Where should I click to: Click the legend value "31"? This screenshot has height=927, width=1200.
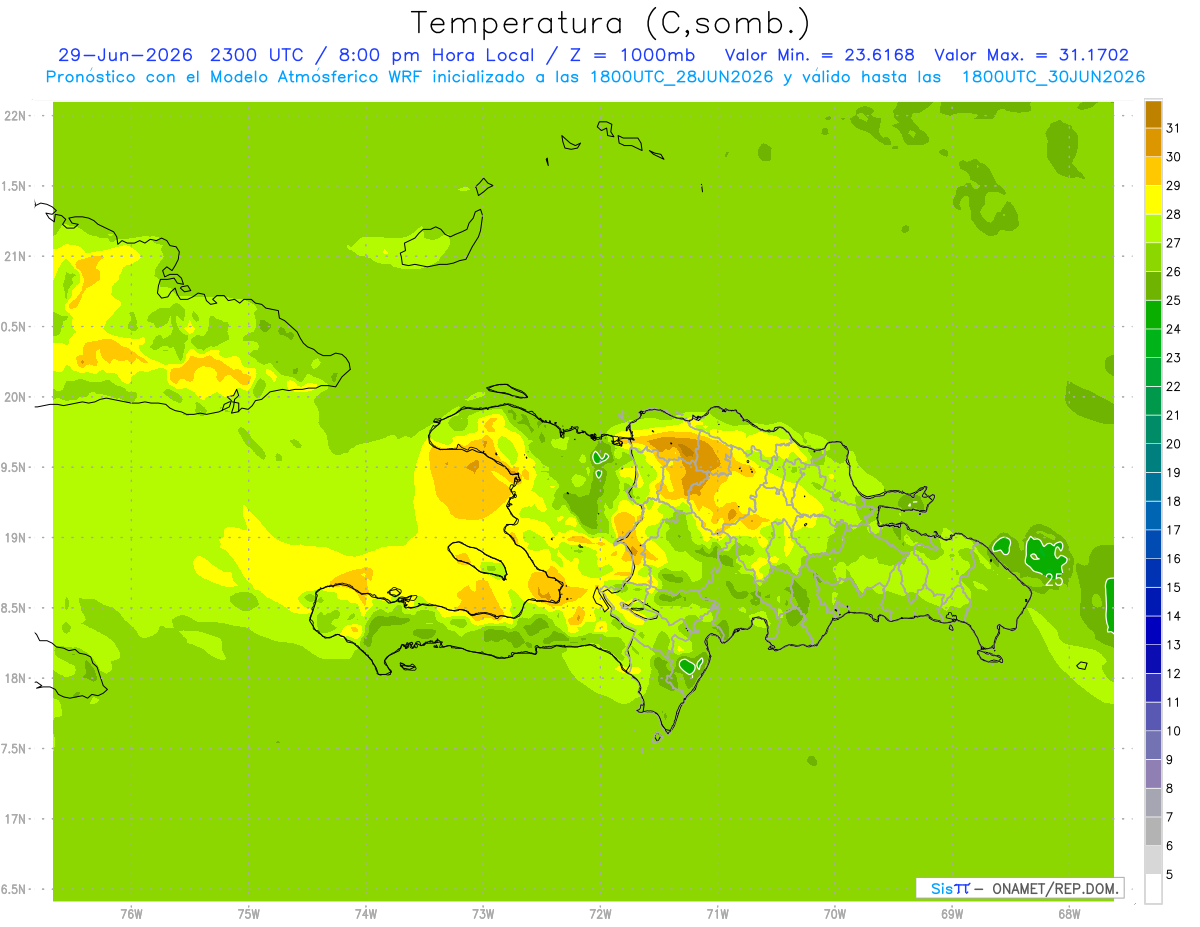point(1173,128)
